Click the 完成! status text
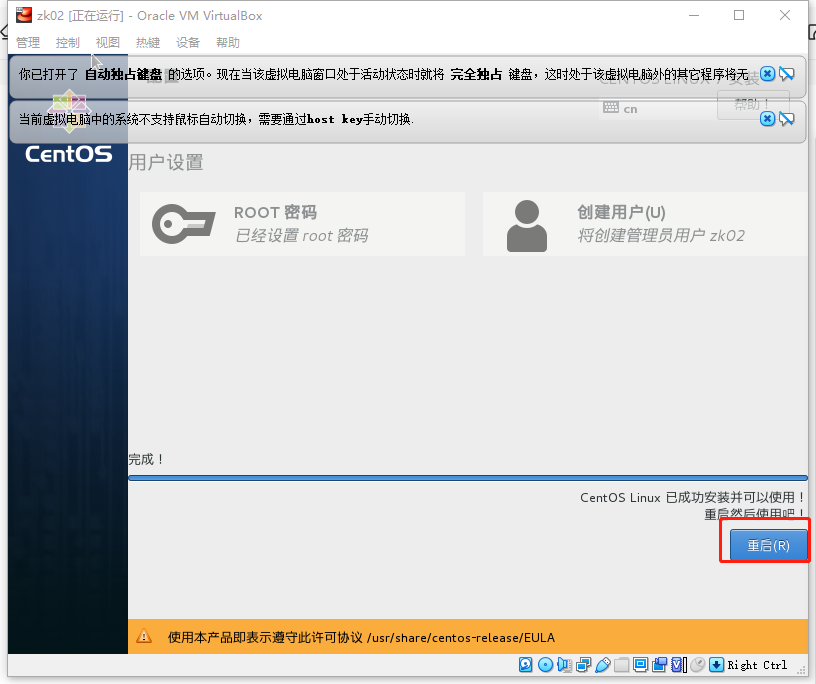816x684 pixels. [x=146, y=459]
